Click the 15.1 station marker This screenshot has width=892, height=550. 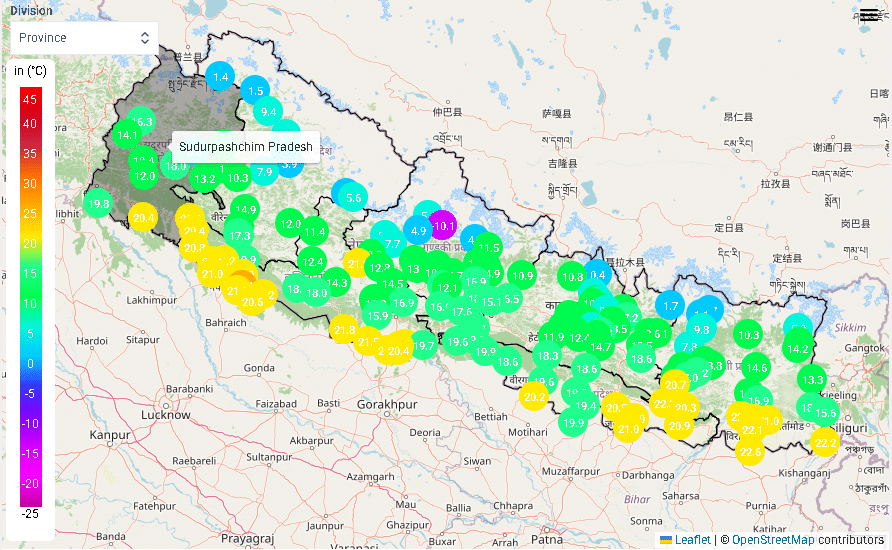tap(491, 301)
